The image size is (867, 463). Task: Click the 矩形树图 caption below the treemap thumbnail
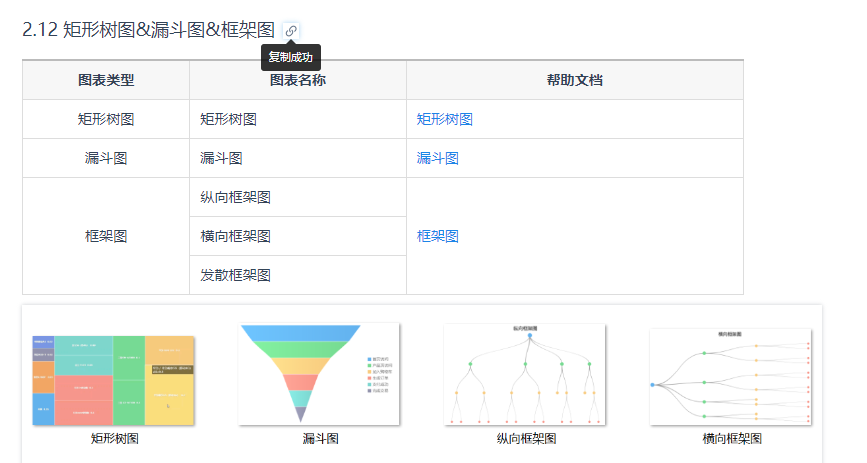click(x=114, y=438)
